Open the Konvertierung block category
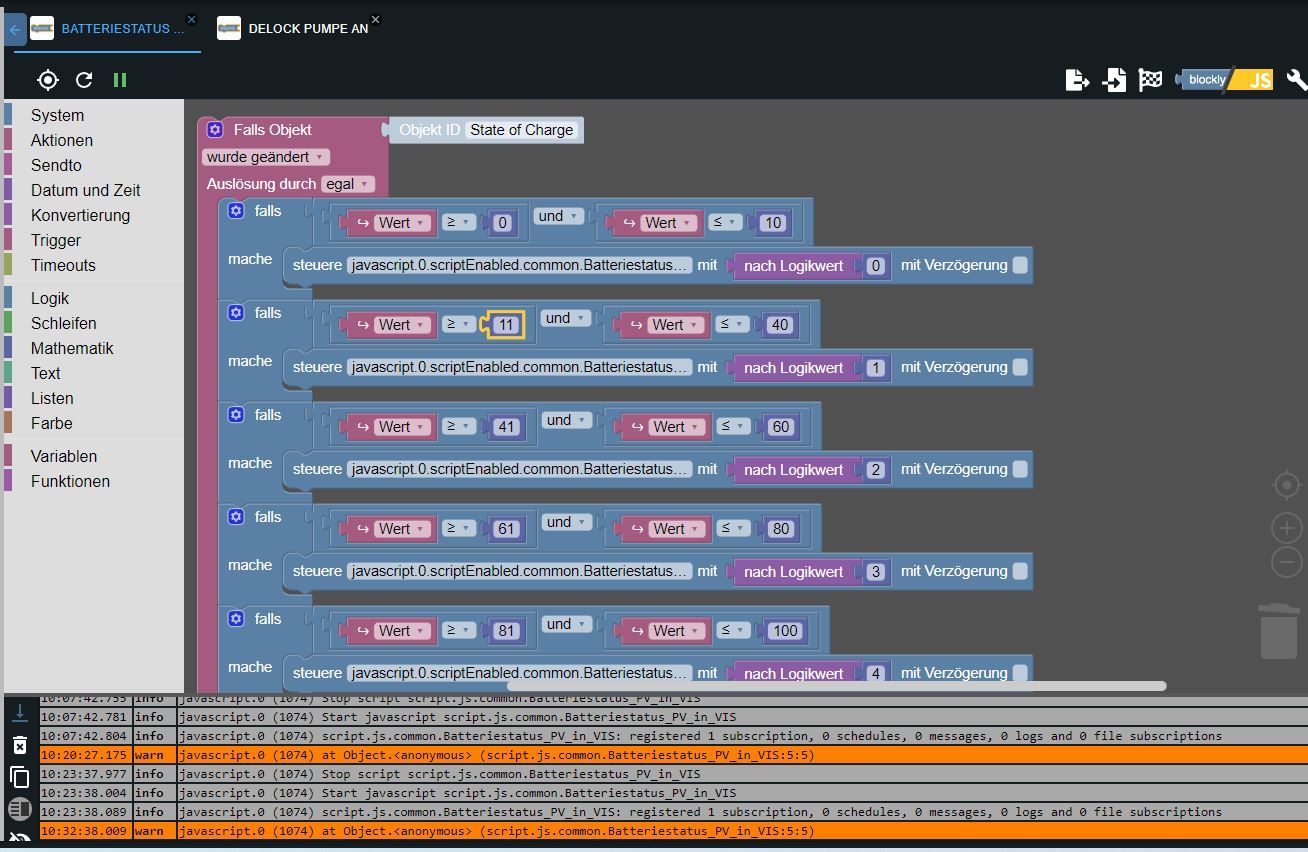The width and height of the screenshot is (1308, 852). (80, 215)
